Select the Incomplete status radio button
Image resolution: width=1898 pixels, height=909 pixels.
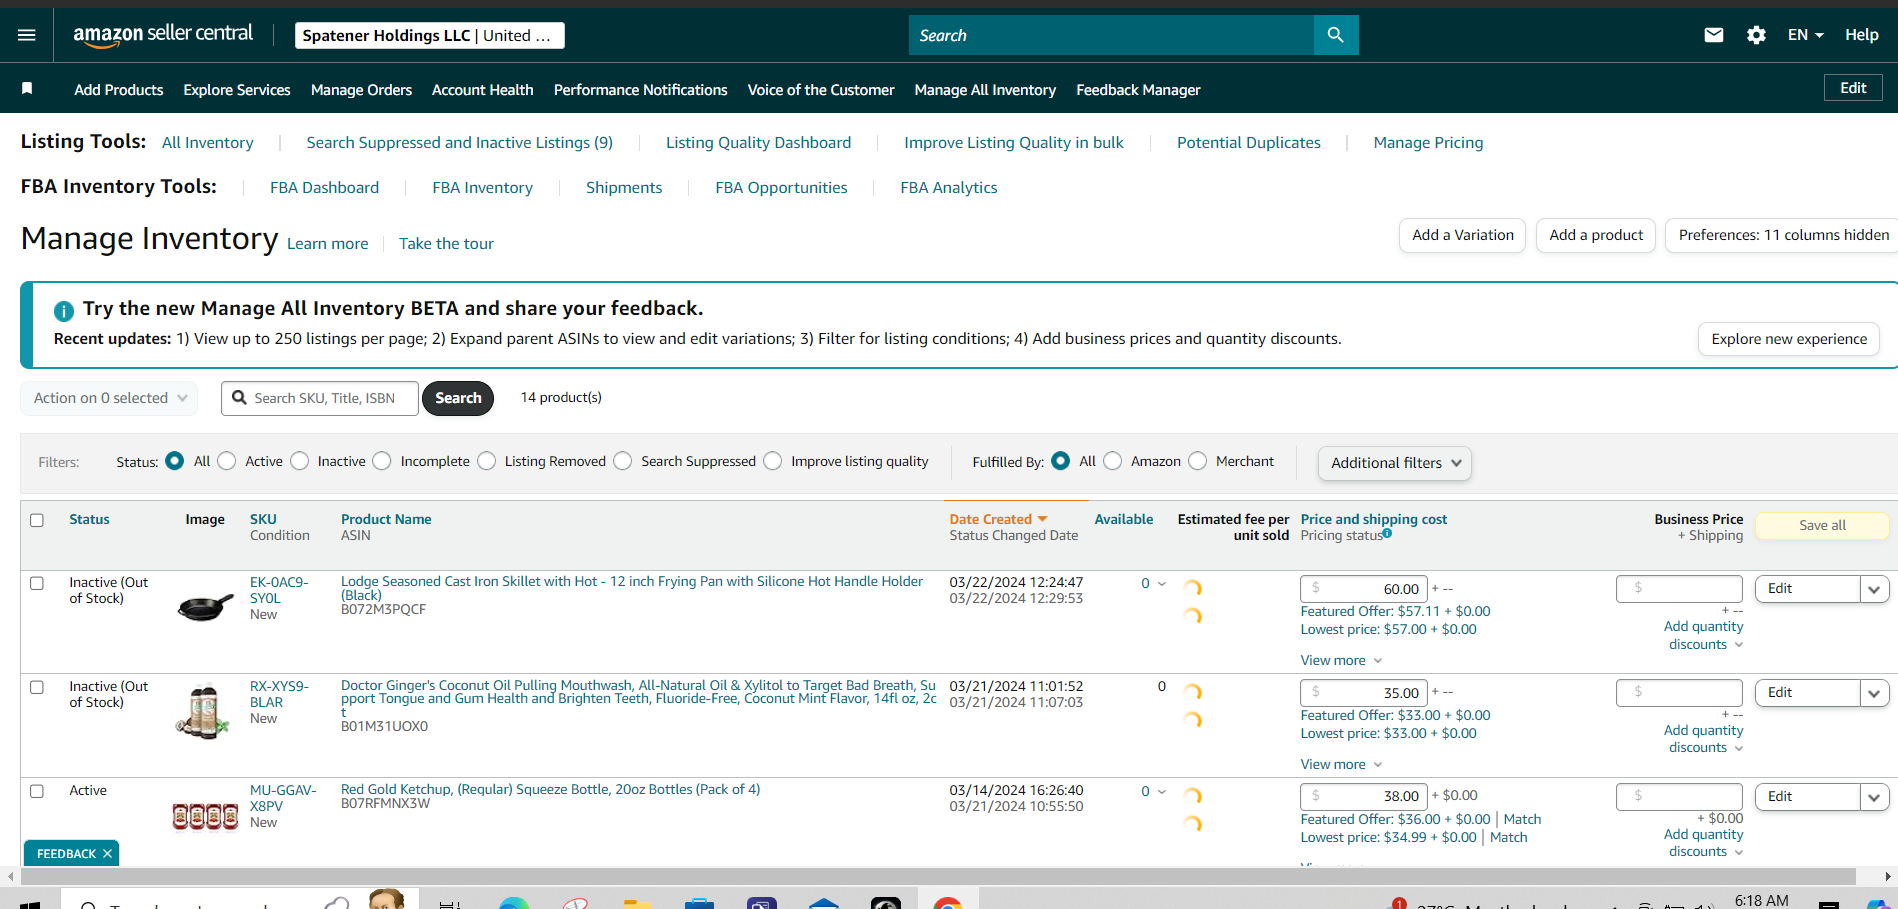[382, 461]
